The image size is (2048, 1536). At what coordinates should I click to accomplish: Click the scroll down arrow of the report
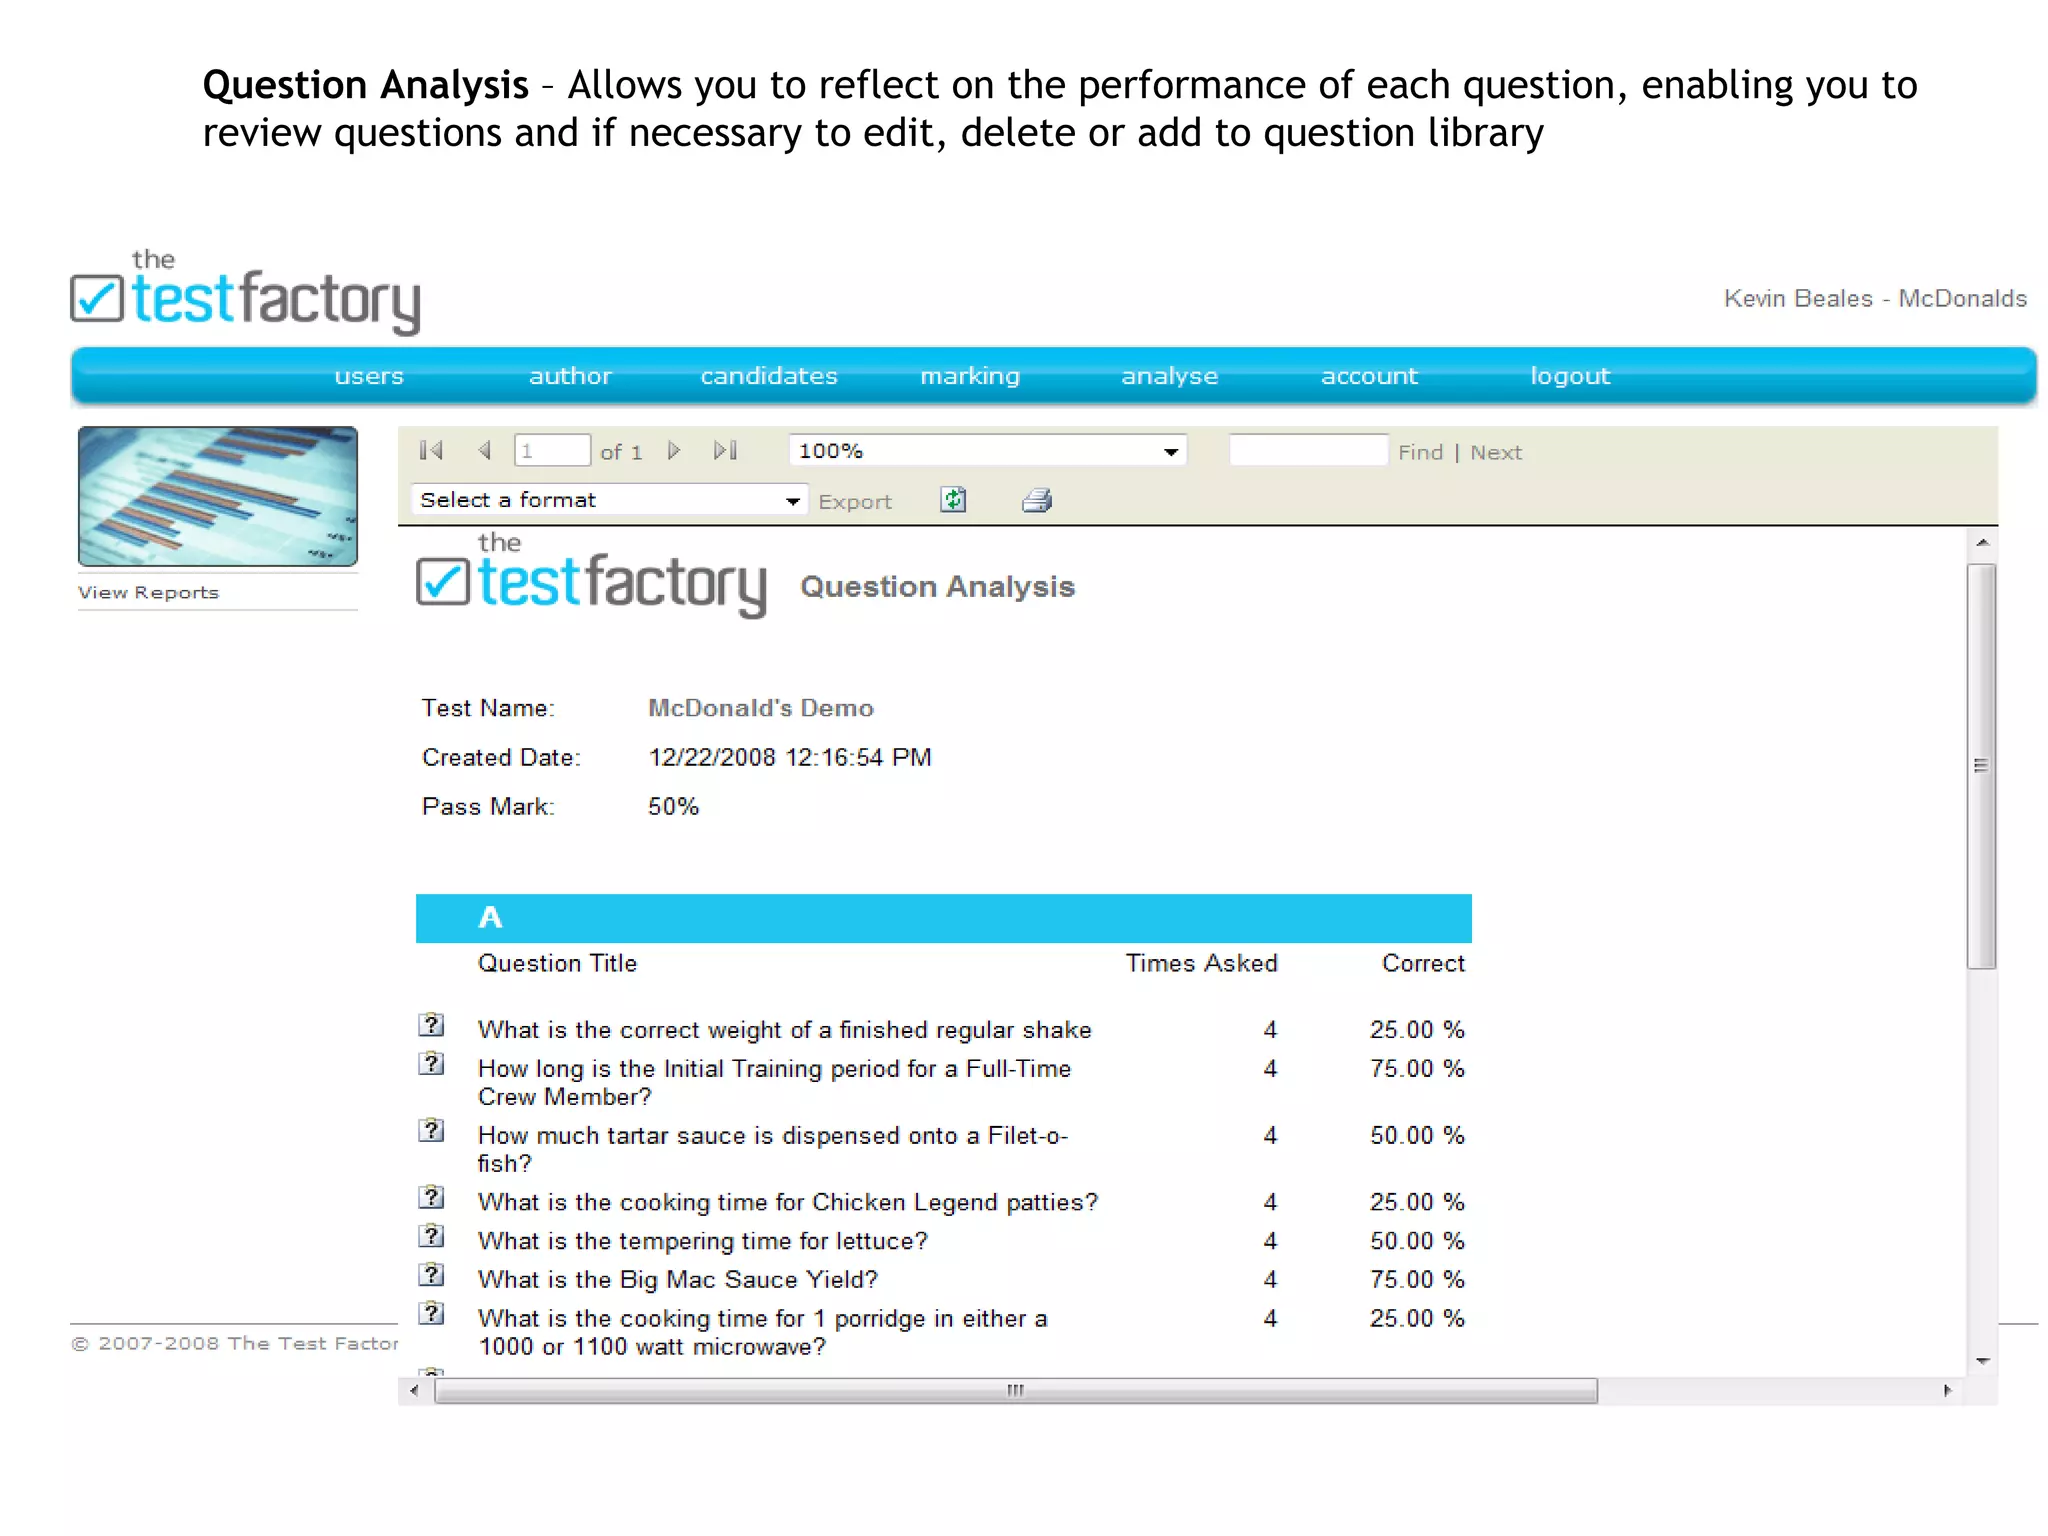(x=1982, y=1361)
